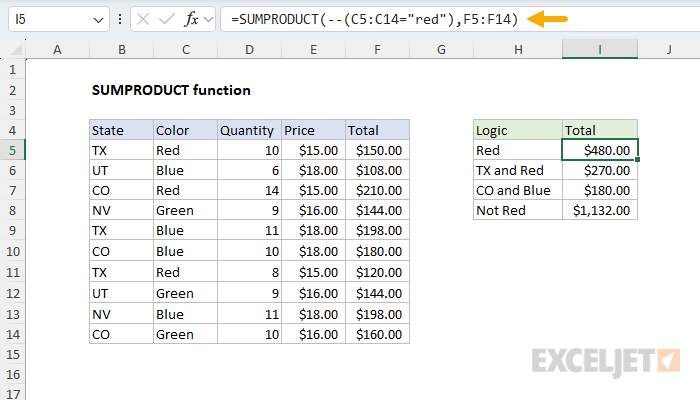700x400 pixels.
Task: Click the enter checkmark icon in formula bar
Action: (x=167, y=19)
